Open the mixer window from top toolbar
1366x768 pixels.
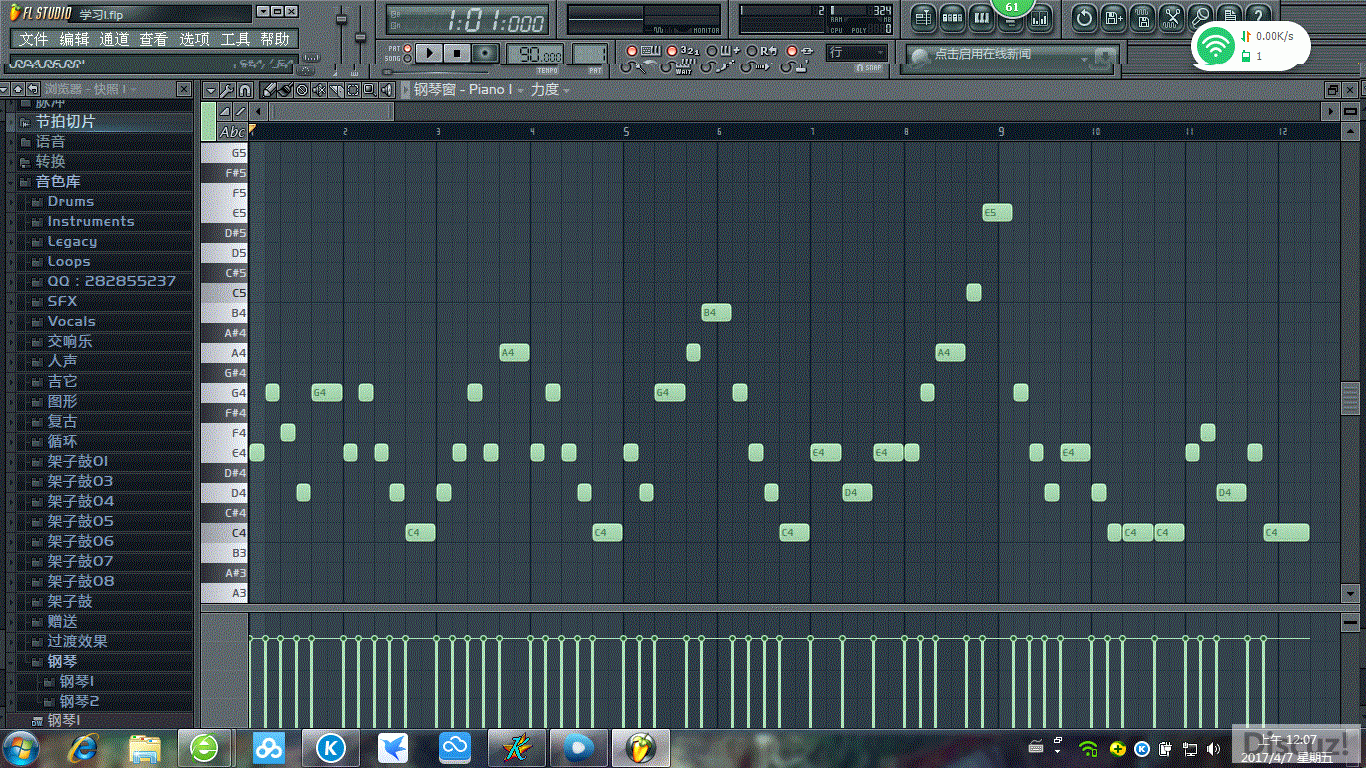coord(1039,17)
